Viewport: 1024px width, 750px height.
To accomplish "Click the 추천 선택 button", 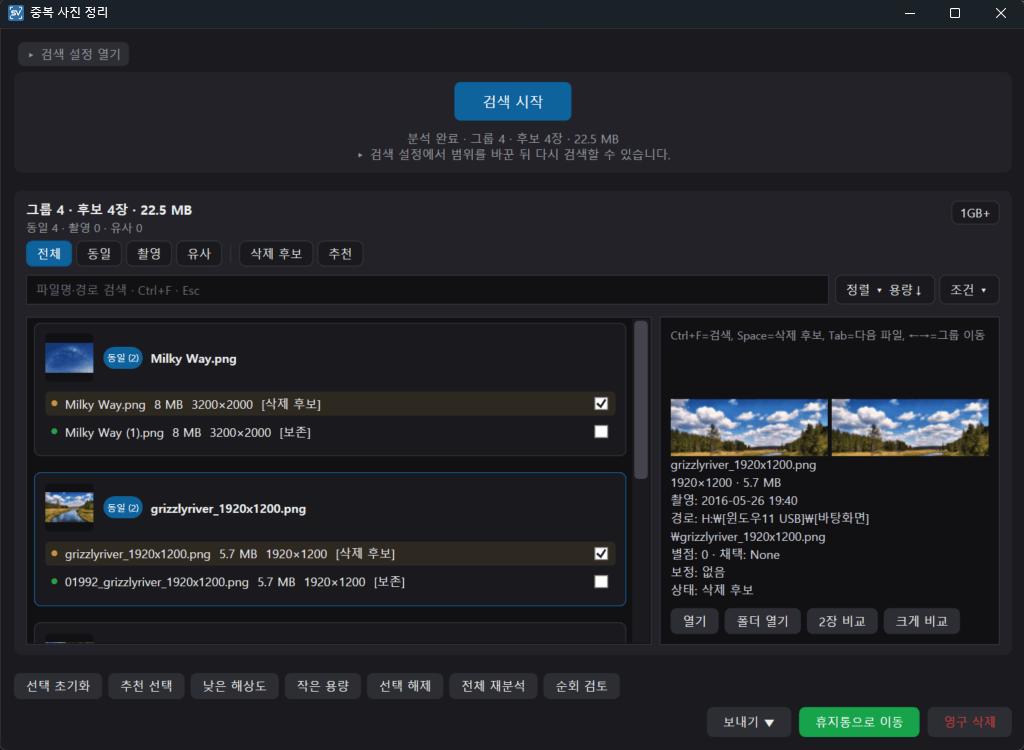I will point(146,686).
